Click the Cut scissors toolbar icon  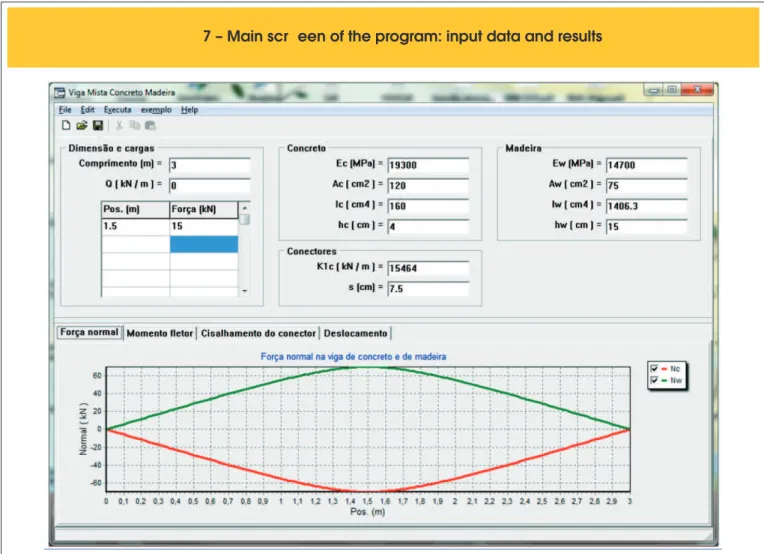(x=119, y=126)
